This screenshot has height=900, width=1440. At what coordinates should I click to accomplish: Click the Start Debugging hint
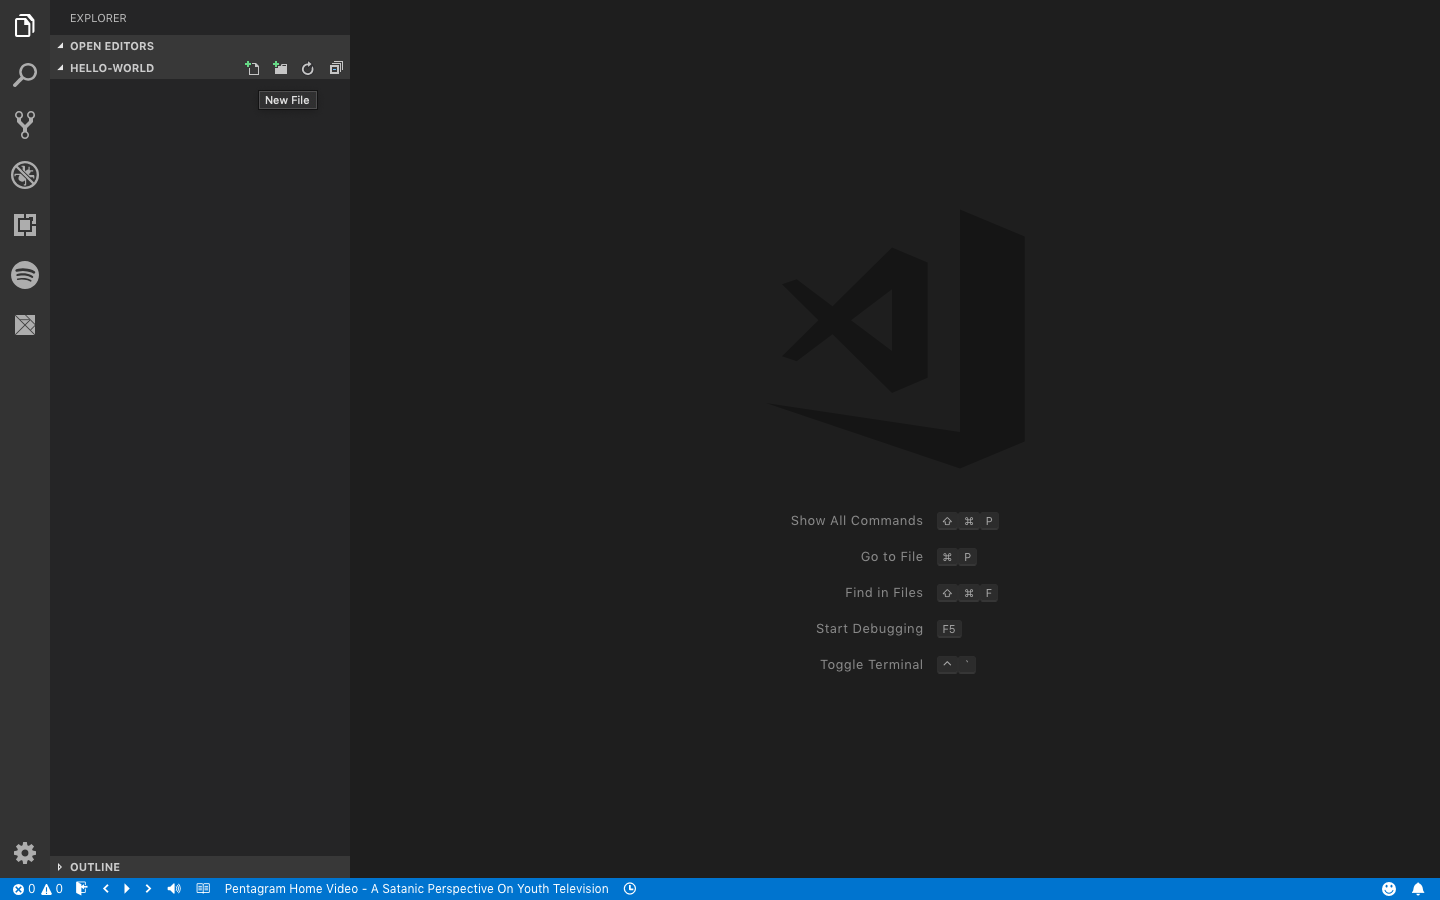pos(870,629)
